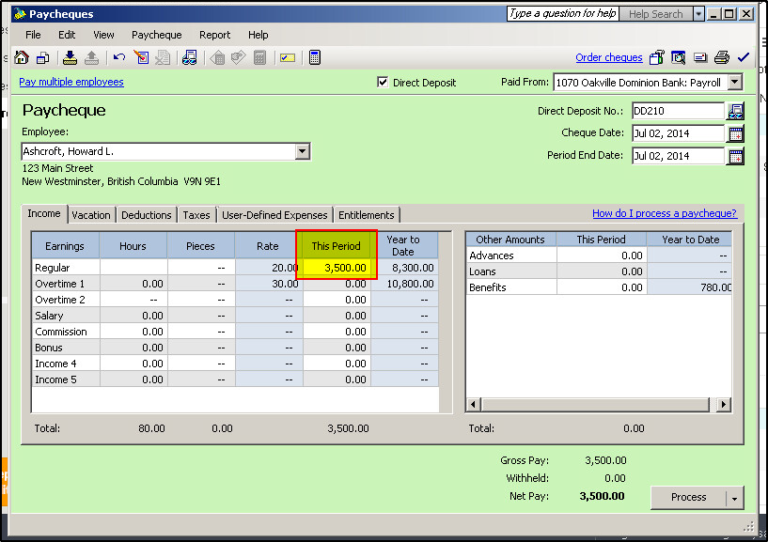Screen dimensions: 768x542
Task: Switch to the User-Defined Expenses tab
Action: point(274,215)
